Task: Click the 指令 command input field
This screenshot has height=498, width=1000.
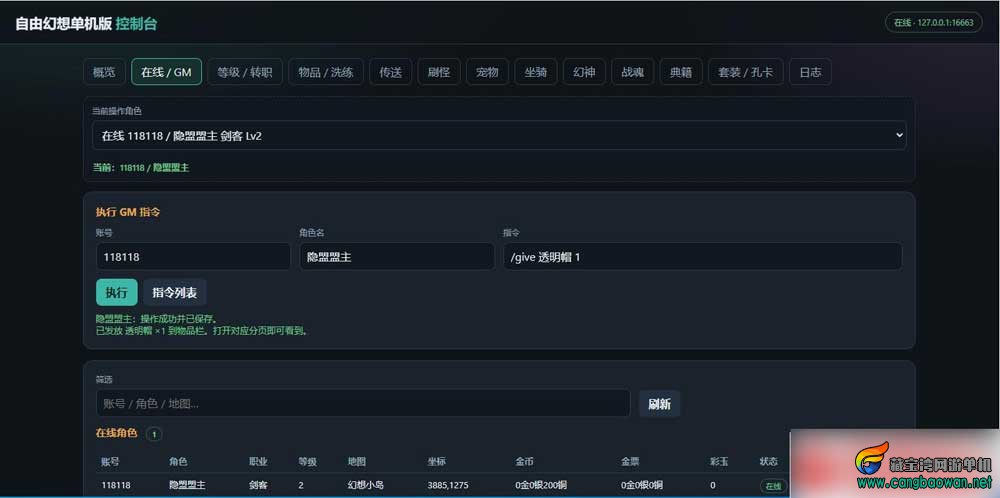Action: (x=703, y=256)
